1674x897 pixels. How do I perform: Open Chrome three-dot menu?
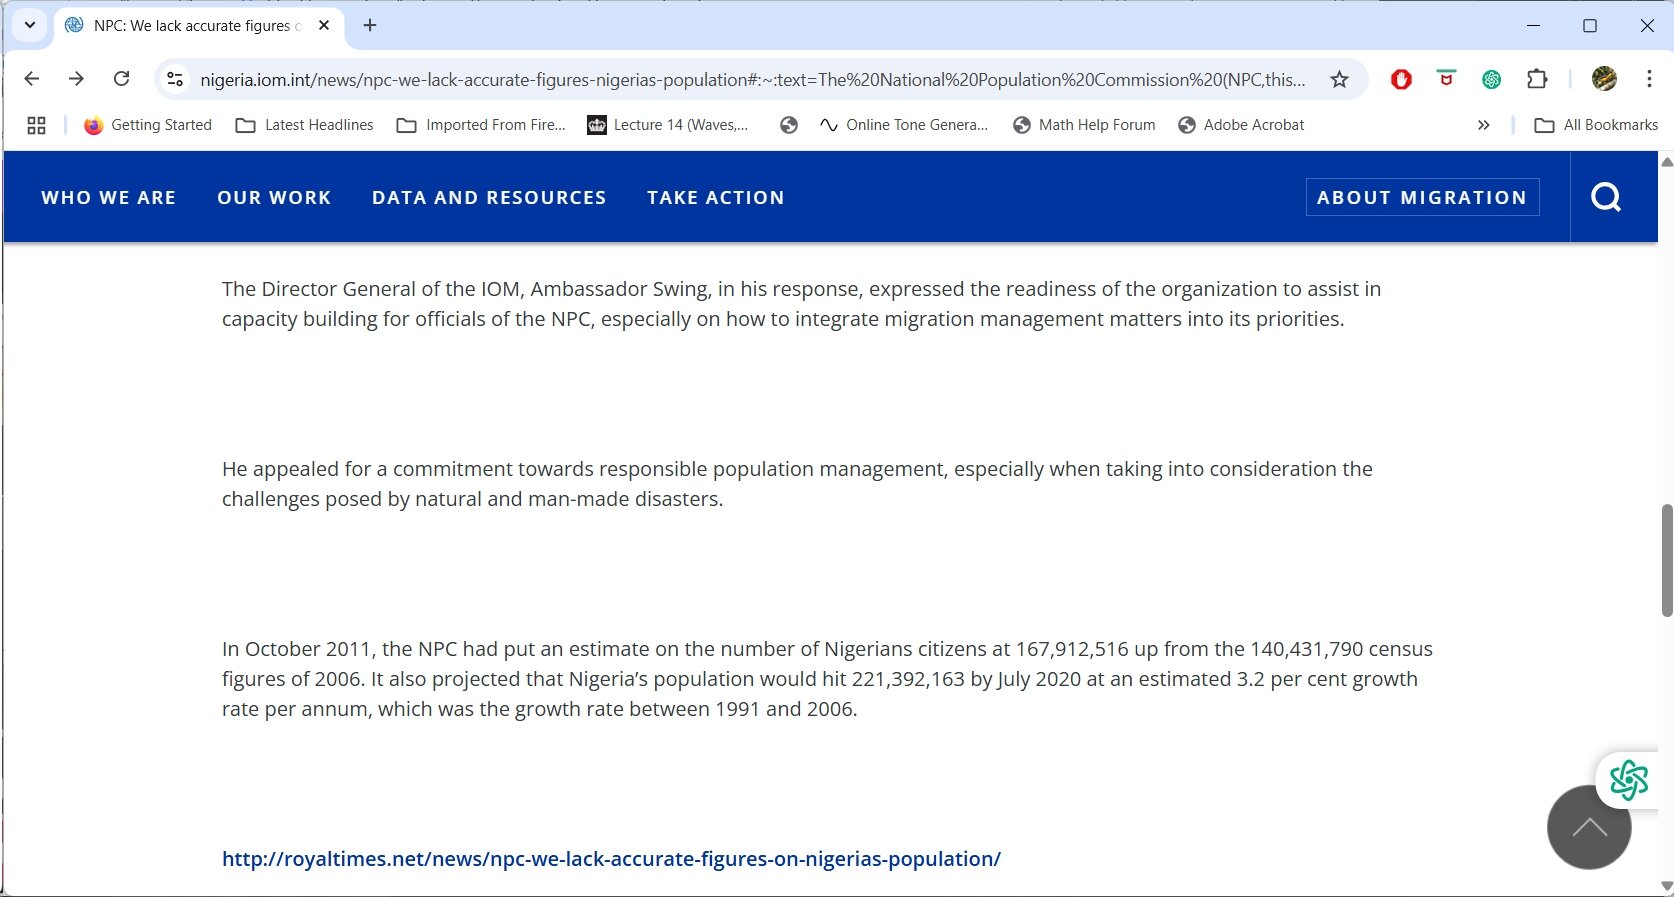1648,79
